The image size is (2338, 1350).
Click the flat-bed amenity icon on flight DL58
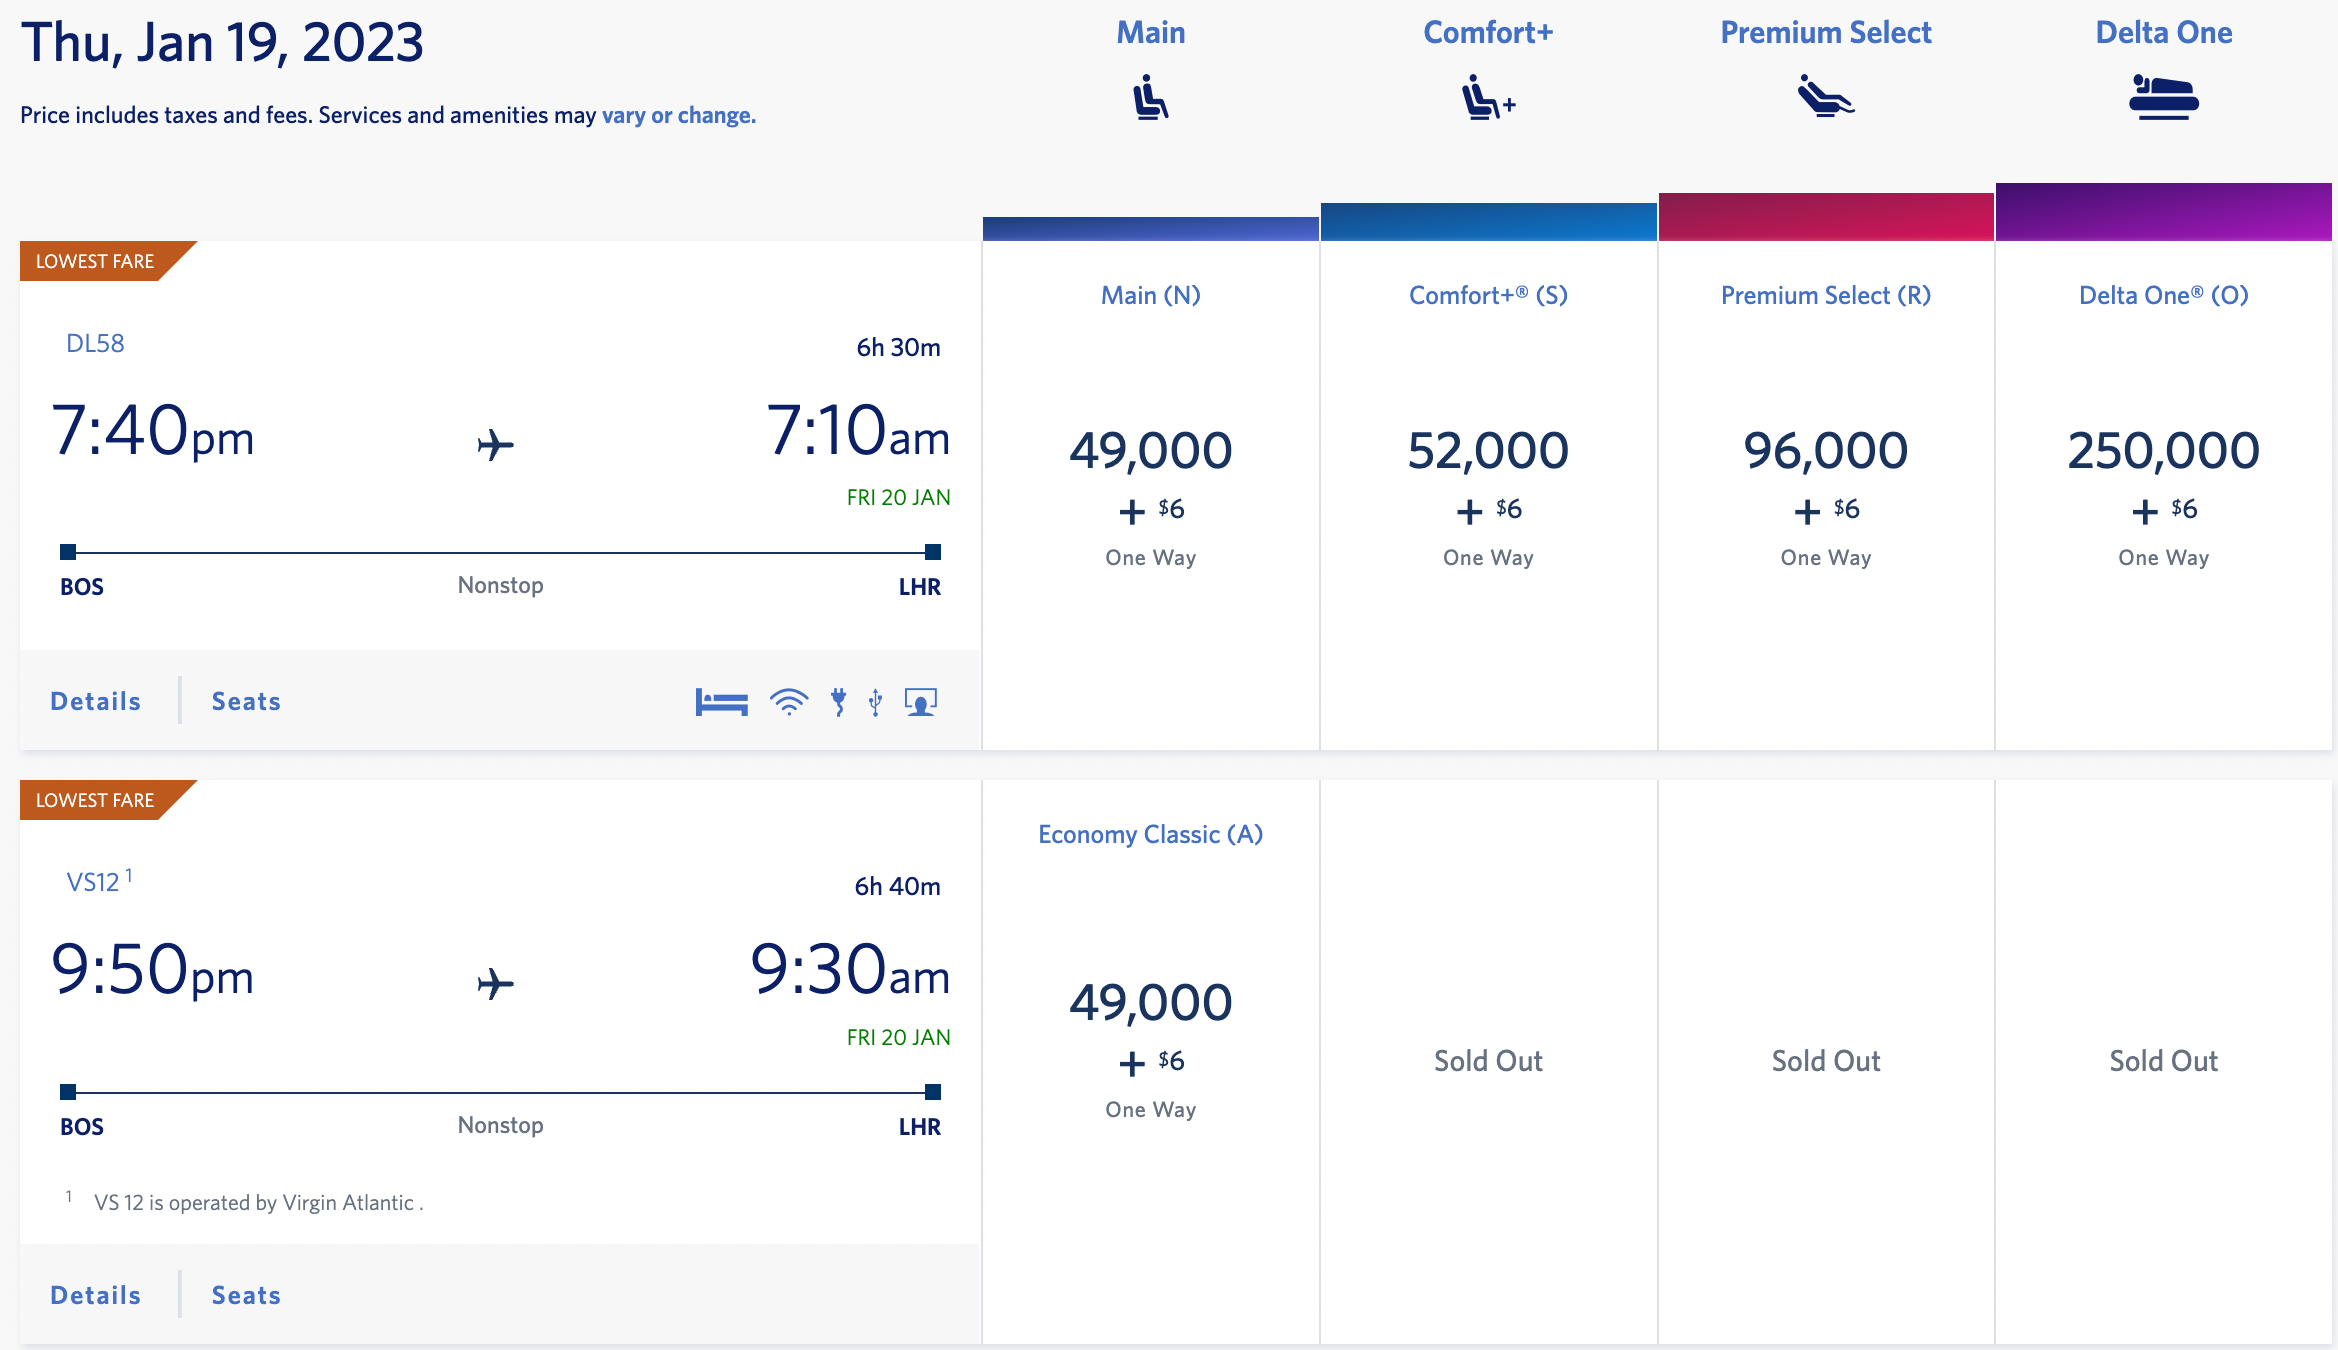(x=722, y=701)
